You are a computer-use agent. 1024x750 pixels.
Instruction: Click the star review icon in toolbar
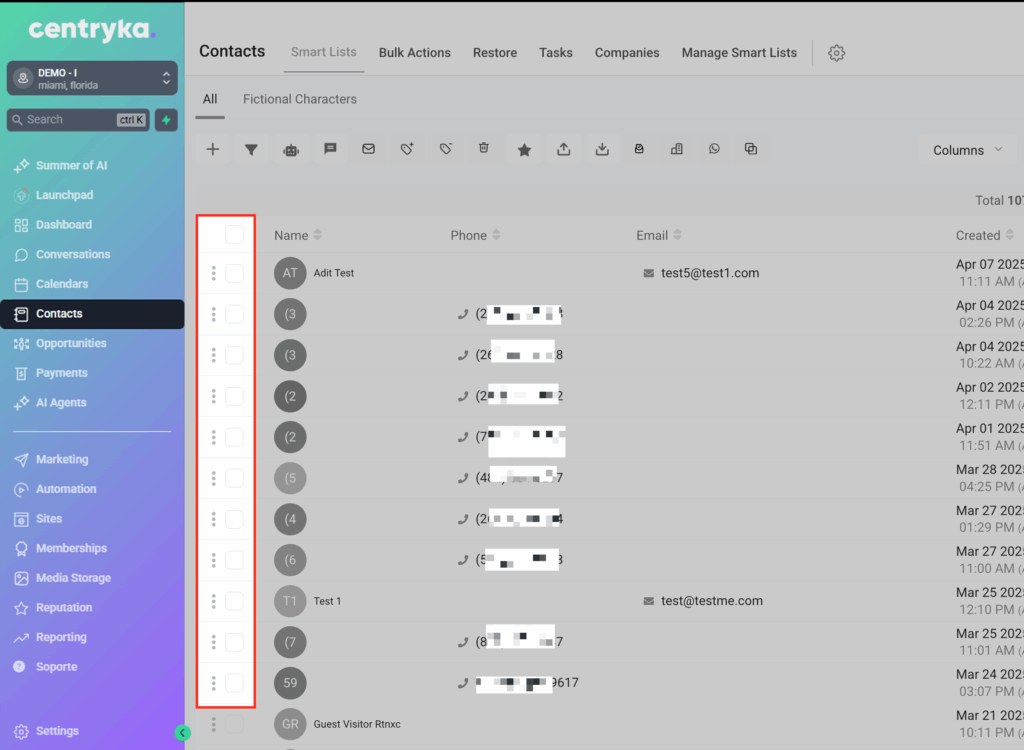click(524, 150)
